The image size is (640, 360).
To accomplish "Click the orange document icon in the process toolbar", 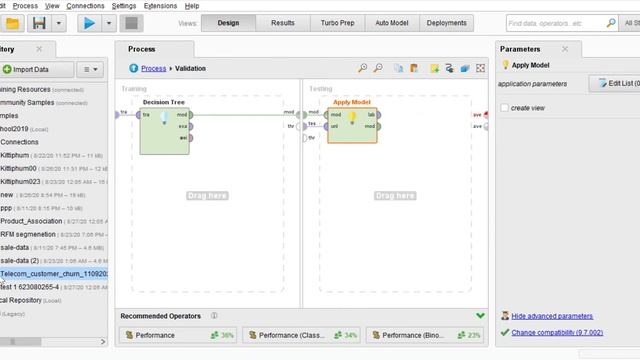I will coord(414,68).
